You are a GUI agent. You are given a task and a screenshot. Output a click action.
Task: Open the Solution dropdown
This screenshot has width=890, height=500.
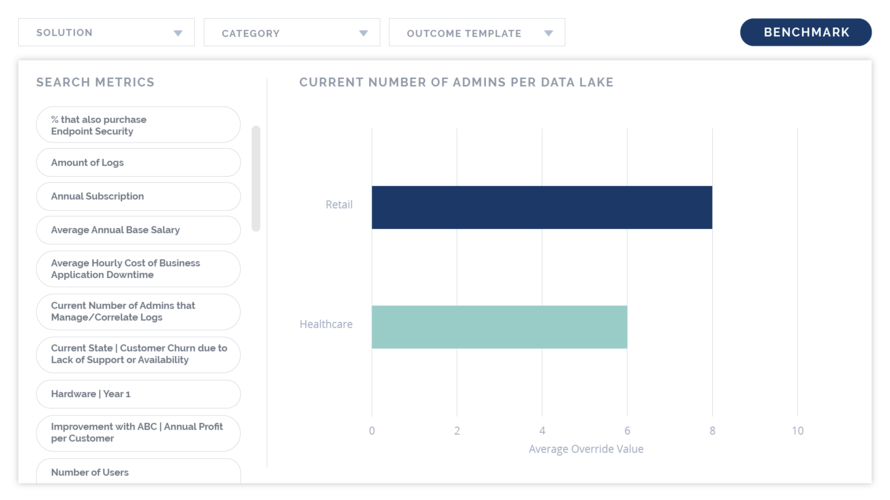pyautogui.click(x=106, y=32)
